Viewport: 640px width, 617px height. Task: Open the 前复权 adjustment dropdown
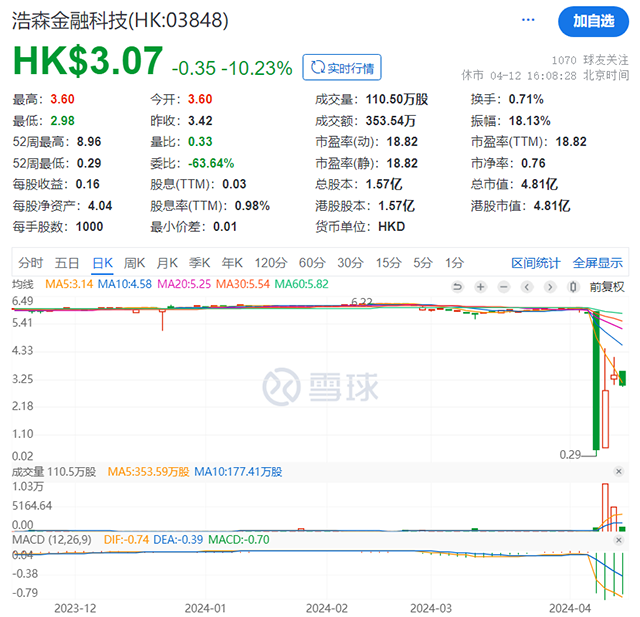[607, 287]
